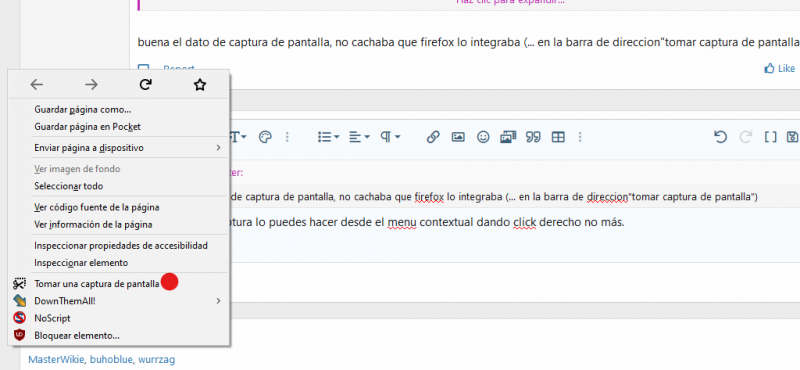
Task: Click the NoScript extension icon
Action: click(20, 318)
